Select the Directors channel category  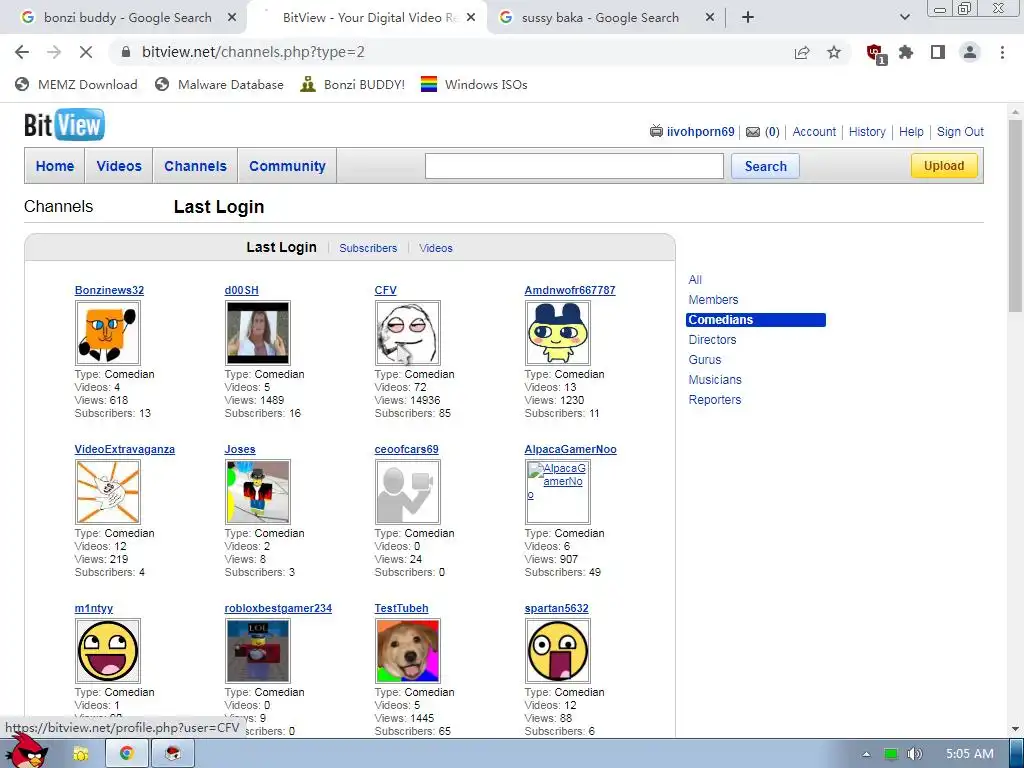pos(712,340)
